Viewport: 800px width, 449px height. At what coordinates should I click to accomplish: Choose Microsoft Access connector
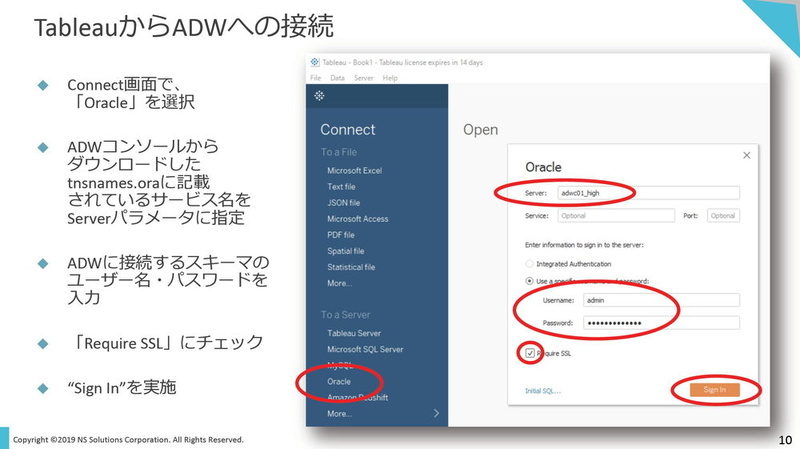358,219
